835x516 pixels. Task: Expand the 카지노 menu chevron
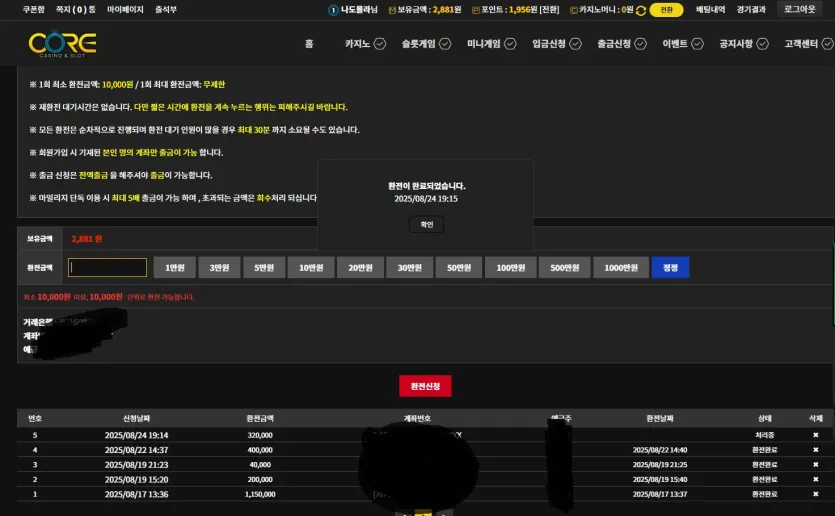coord(380,44)
